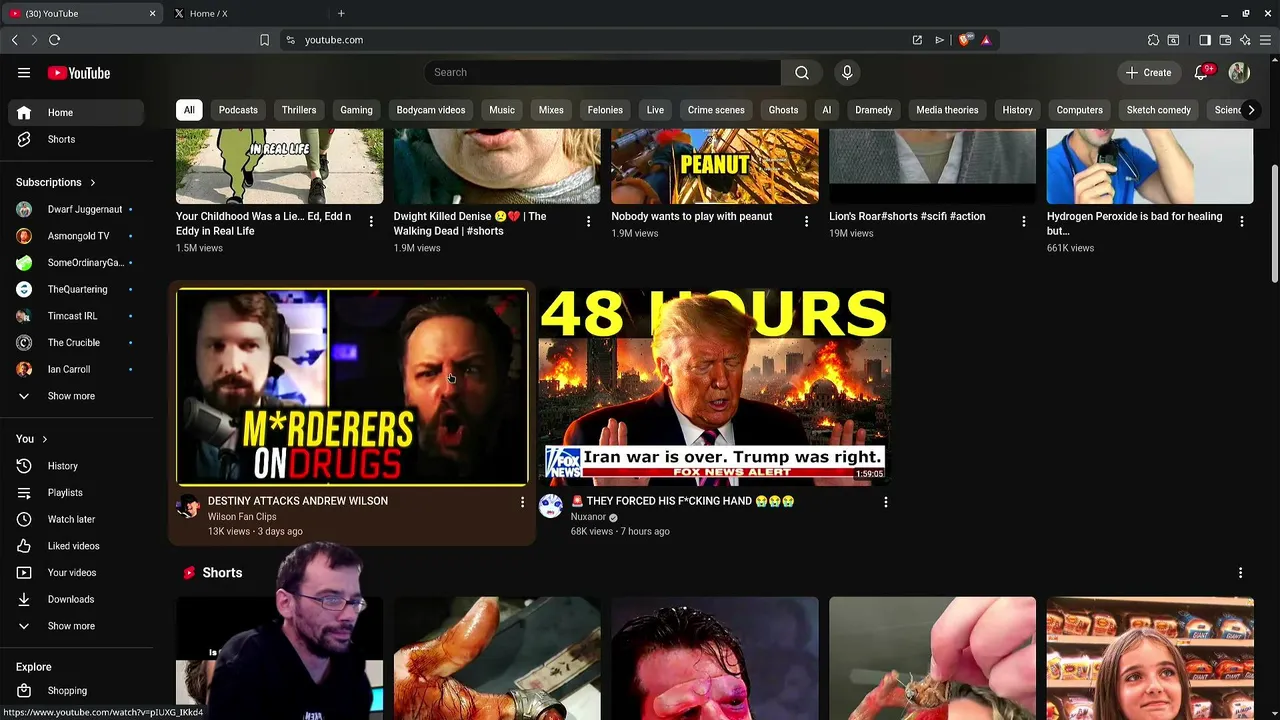Go back using browser back arrow

pyautogui.click(x=14, y=40)
